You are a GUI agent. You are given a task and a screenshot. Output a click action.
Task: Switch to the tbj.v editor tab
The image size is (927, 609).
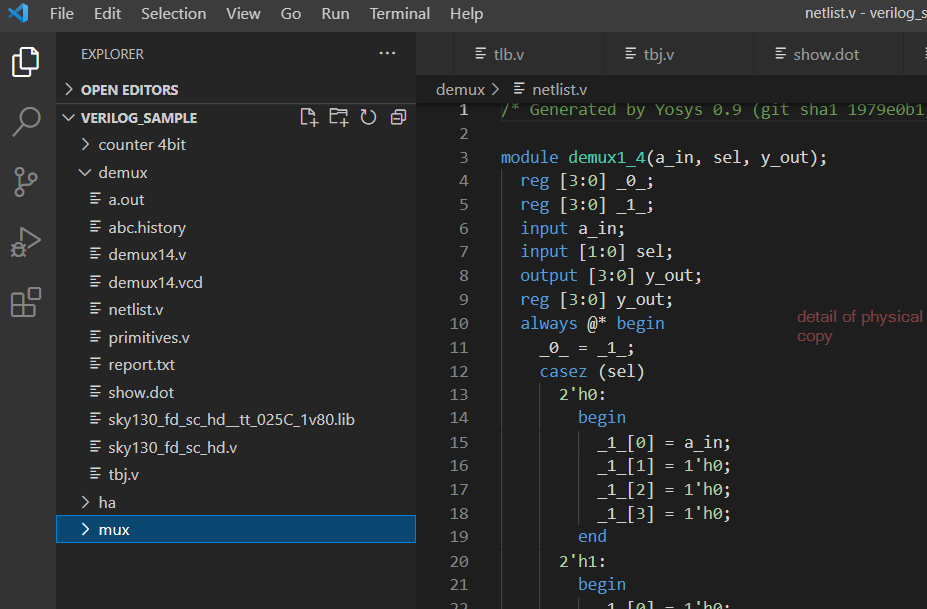(x=678, y=54)
